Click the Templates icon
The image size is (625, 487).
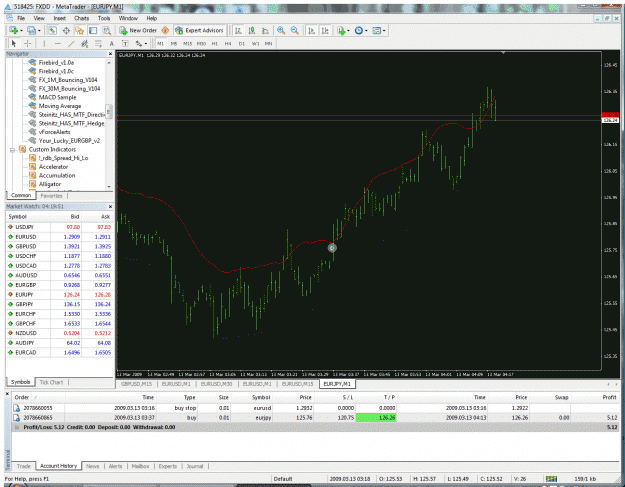[376, 30]
